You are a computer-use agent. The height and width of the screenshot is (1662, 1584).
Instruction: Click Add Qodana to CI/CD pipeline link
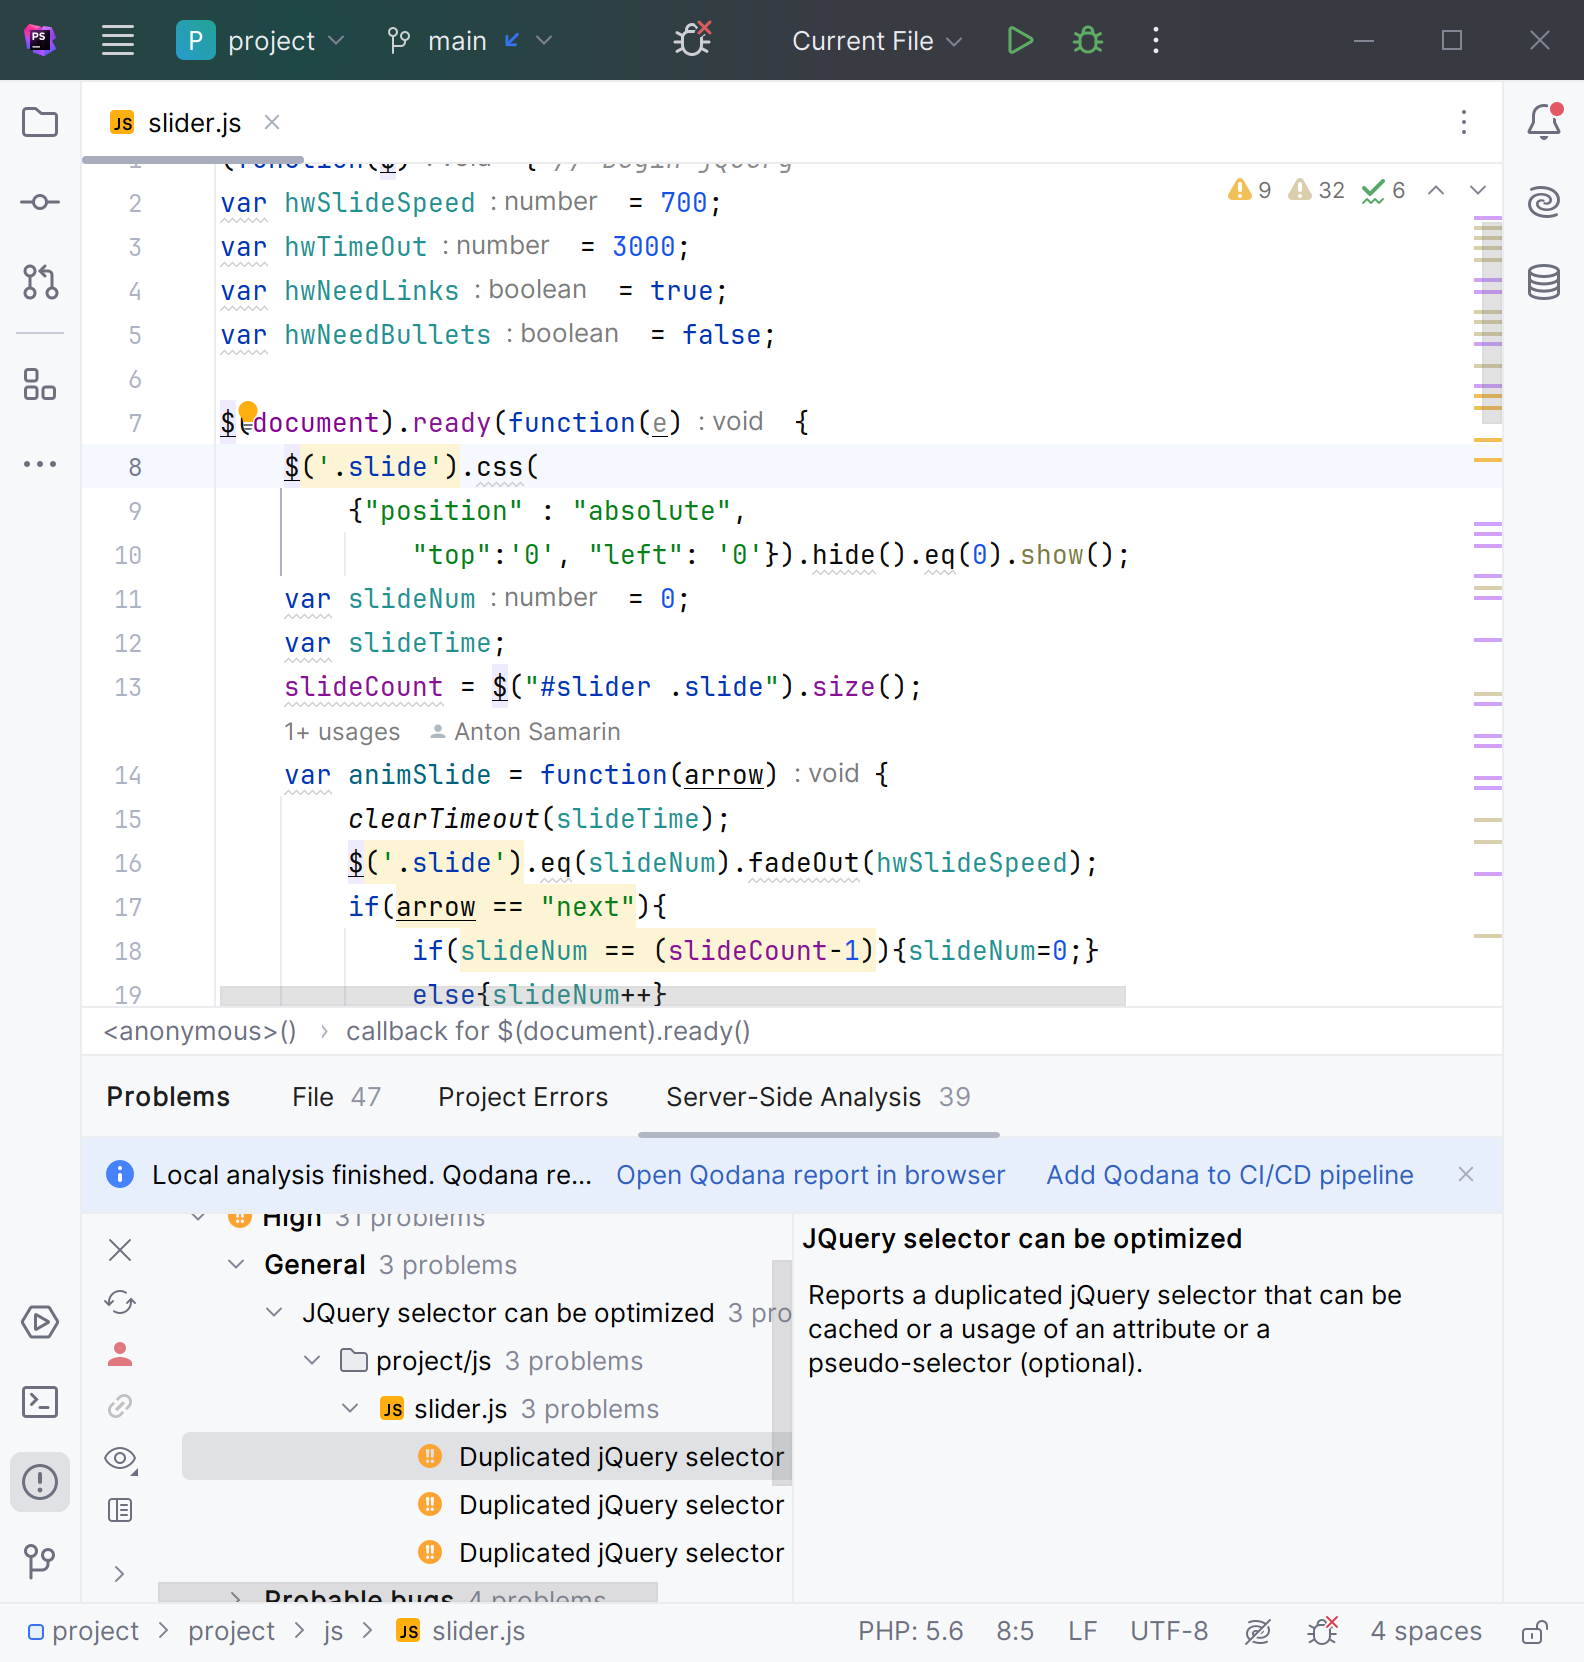point(1230,1175)
